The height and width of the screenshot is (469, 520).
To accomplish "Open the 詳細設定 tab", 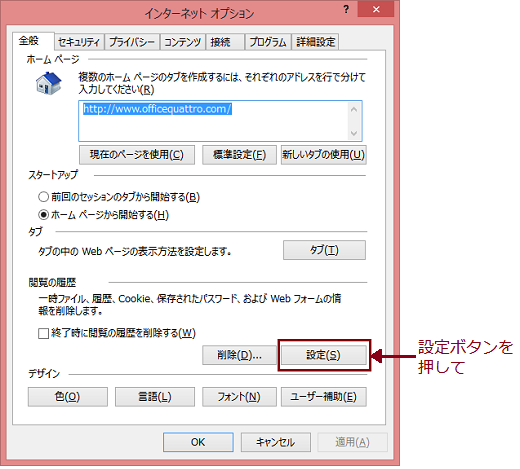I will (x=316, y=42).
